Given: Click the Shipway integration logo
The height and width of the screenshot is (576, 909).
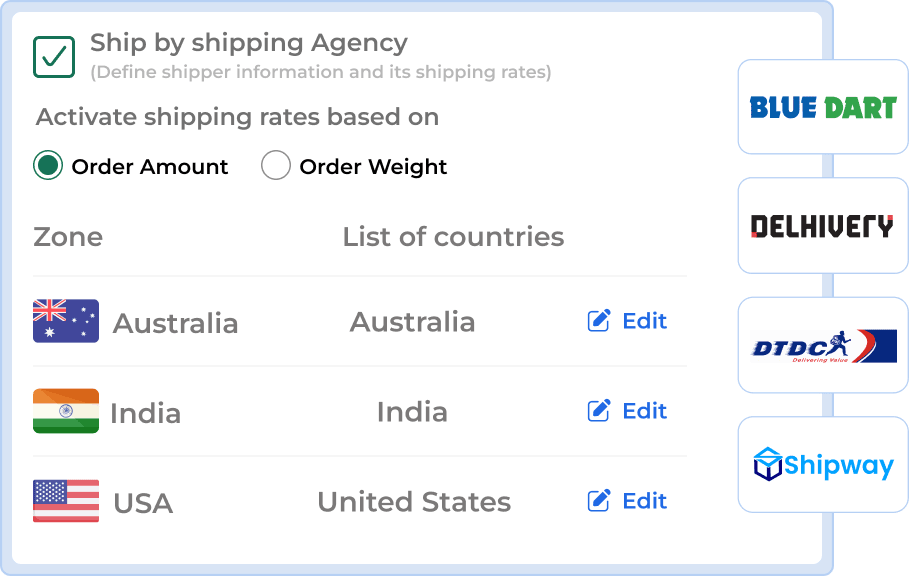Looking at the screenshot, I should coord(822,464).
